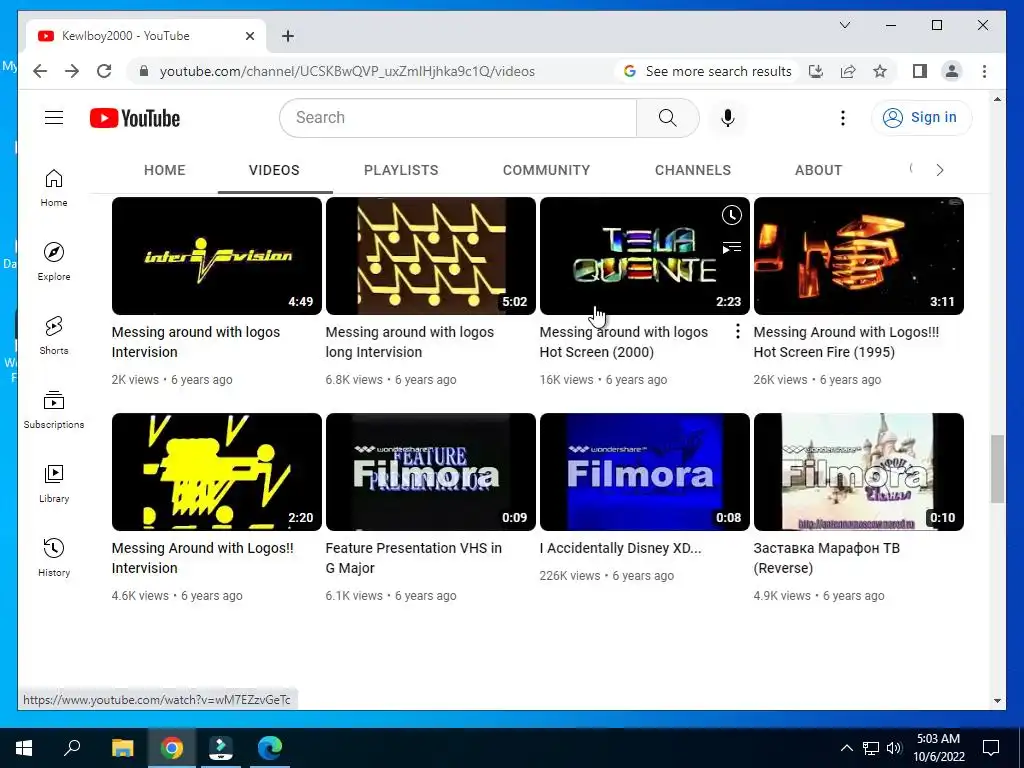Open Messing around with logos long Intervision
Screen dimensions: 1024x768
click(409, 342)
